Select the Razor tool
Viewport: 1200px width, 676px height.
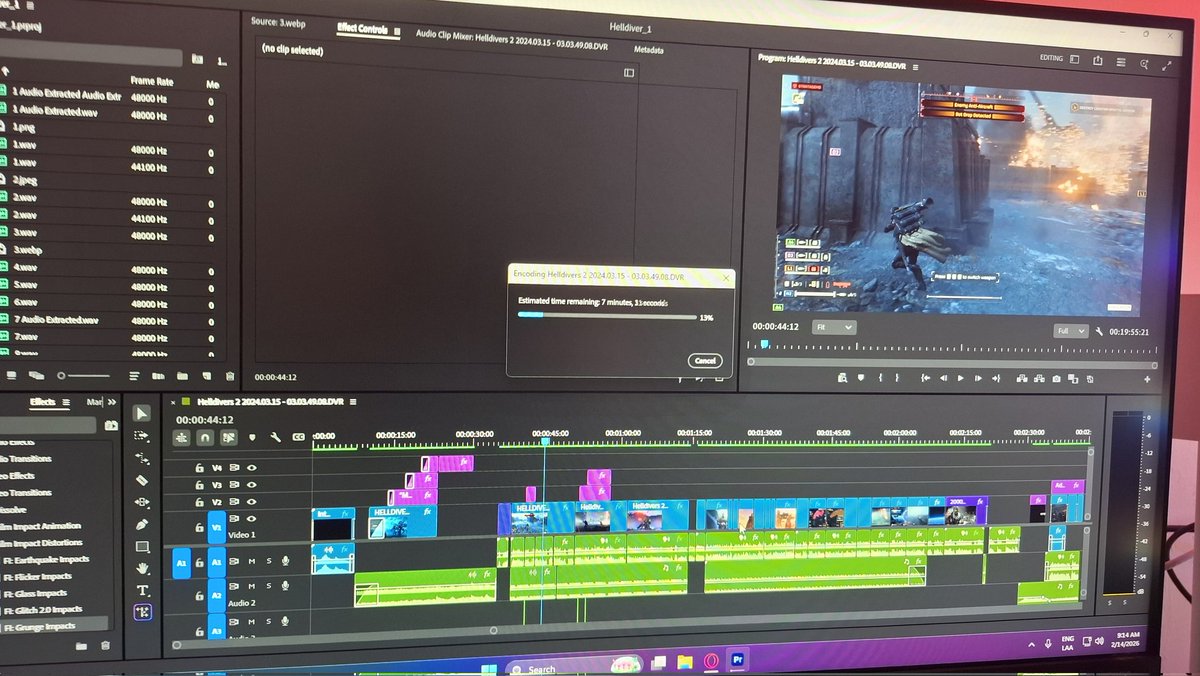click(142, 479)
